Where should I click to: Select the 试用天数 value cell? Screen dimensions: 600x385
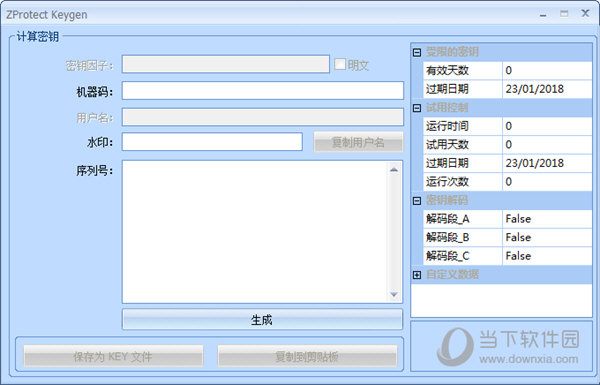tap(547, 145)
